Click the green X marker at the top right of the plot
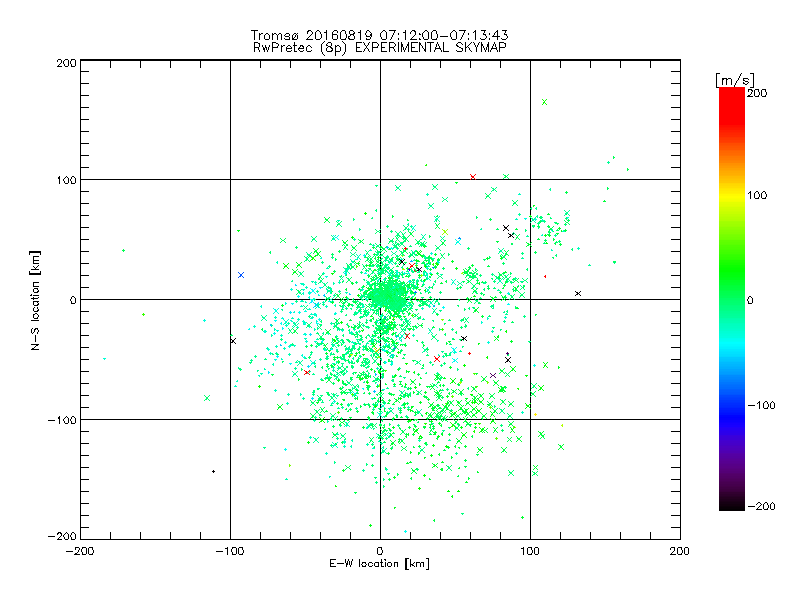This screenshot has width=800, height=600. pyautogui.click(x=544, y=102)
